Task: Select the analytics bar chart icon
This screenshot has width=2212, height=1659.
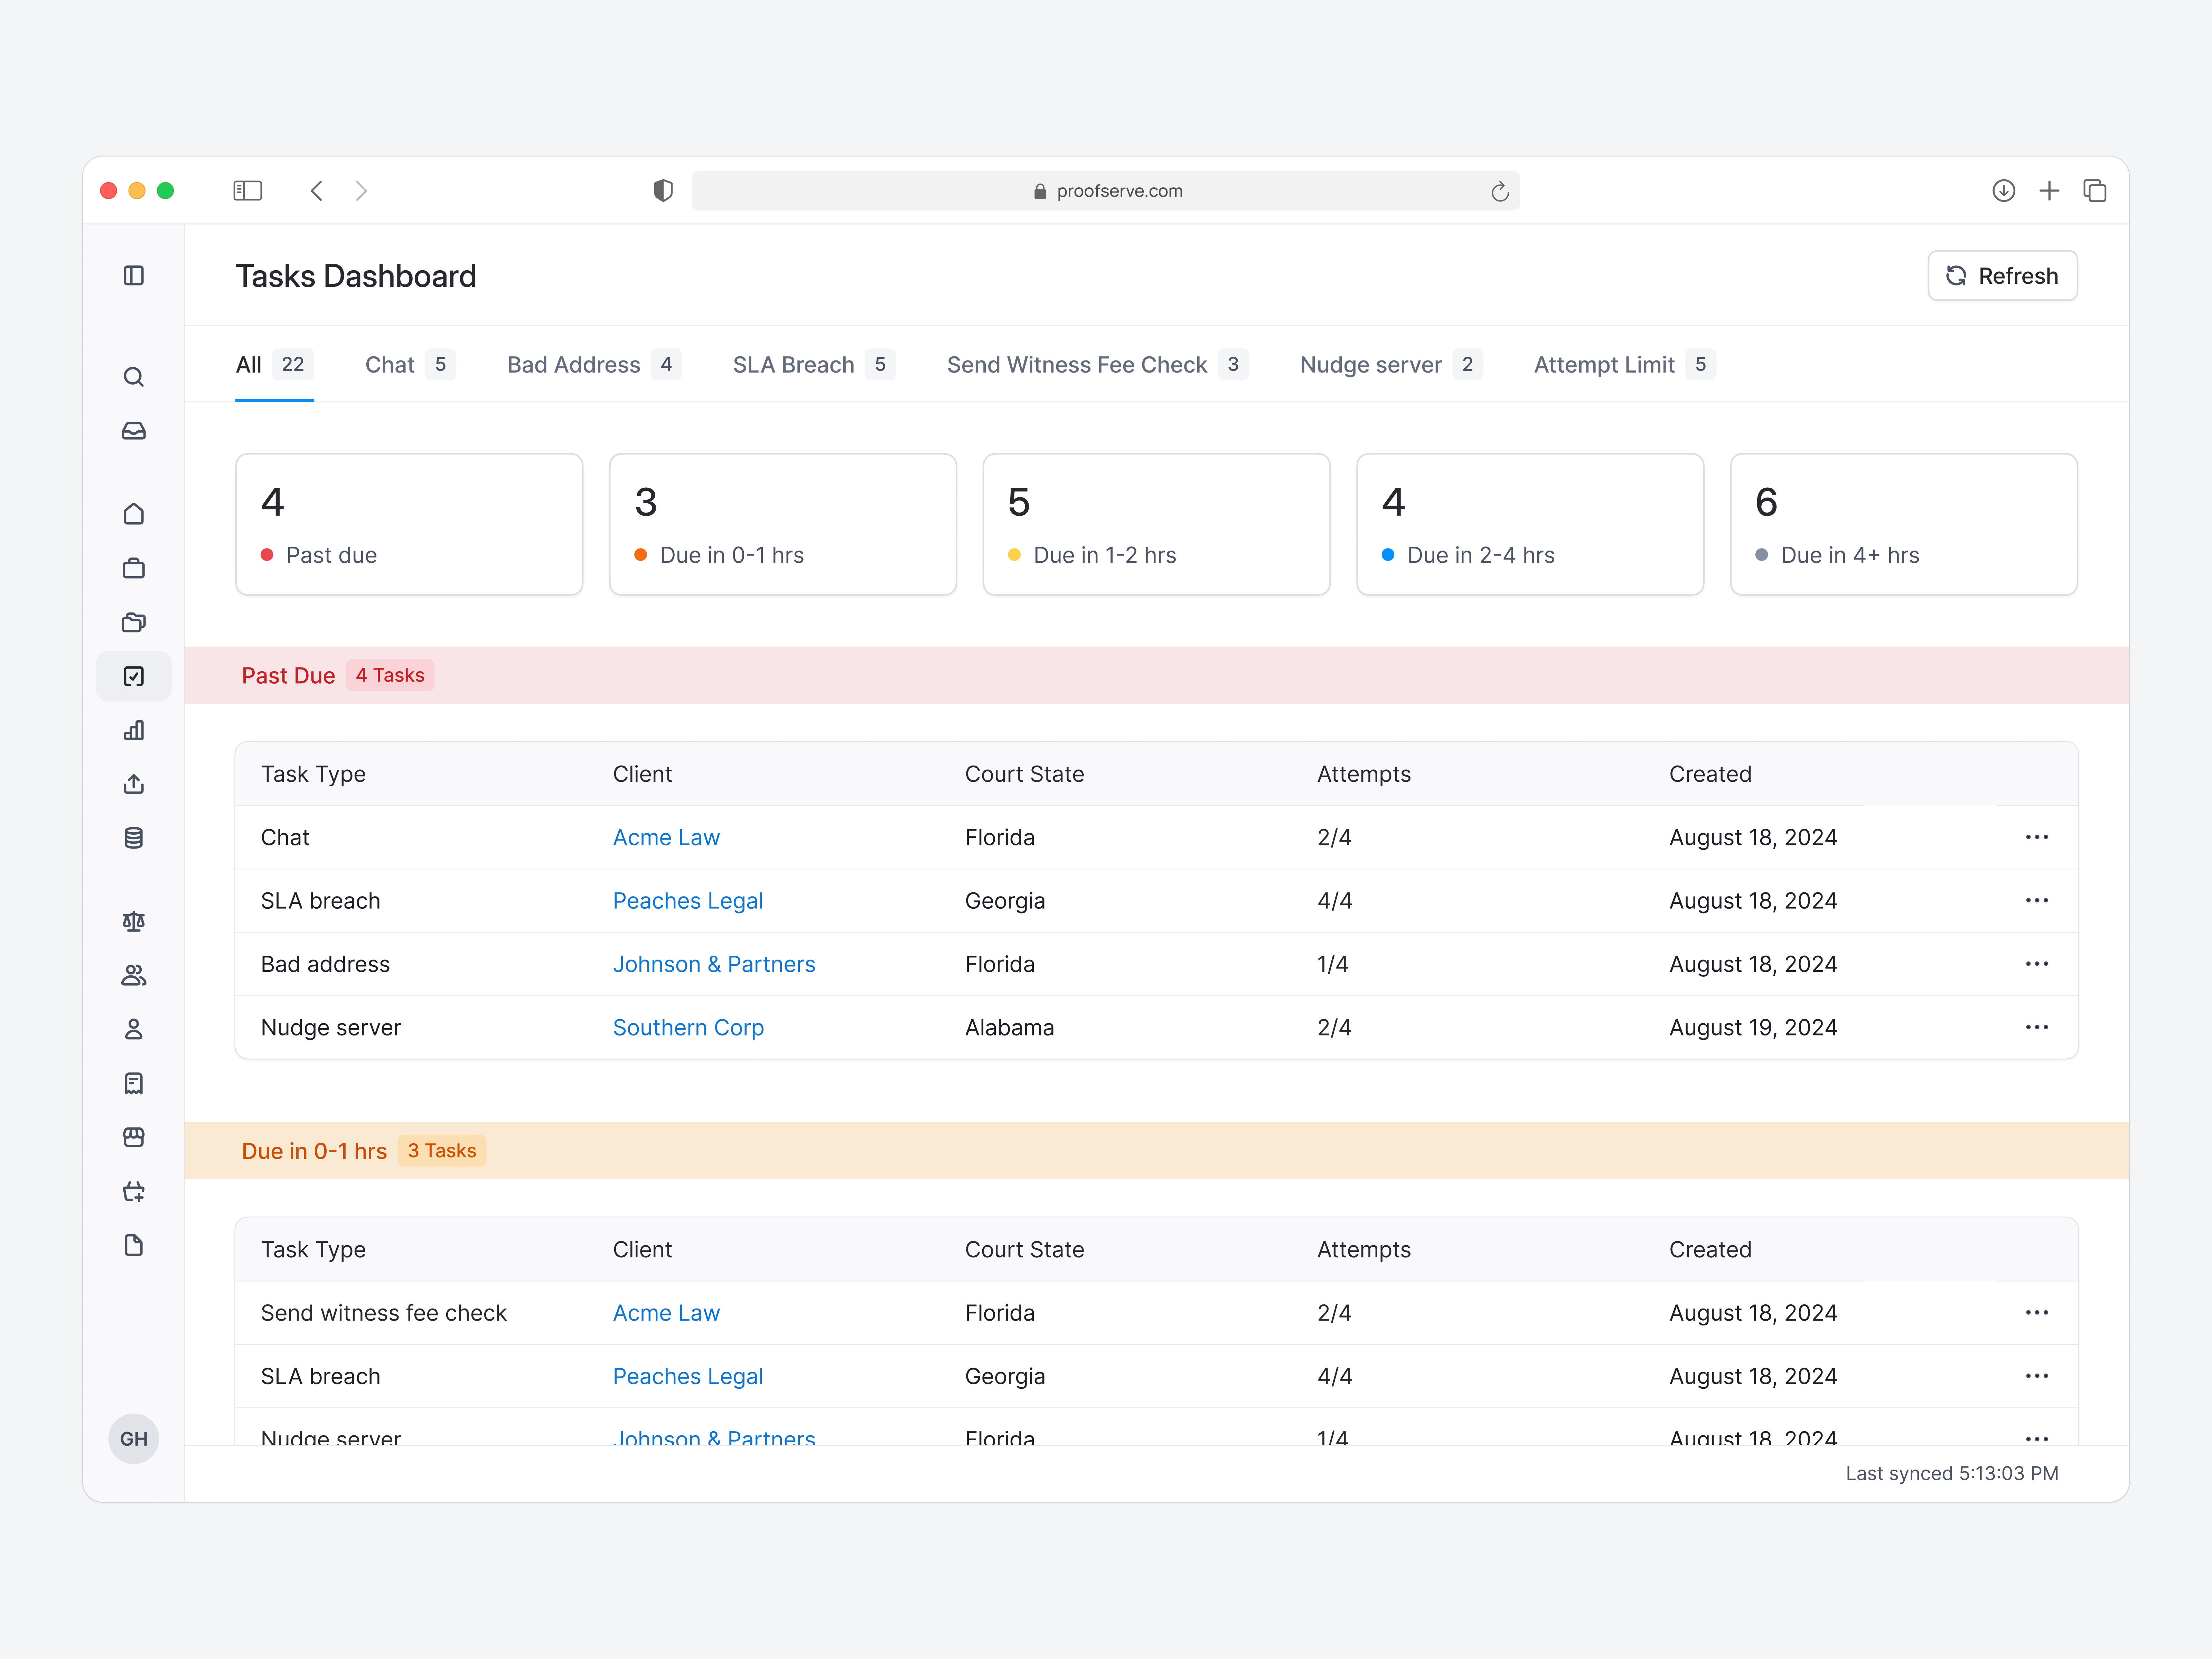Action: [x=134, y=730]
